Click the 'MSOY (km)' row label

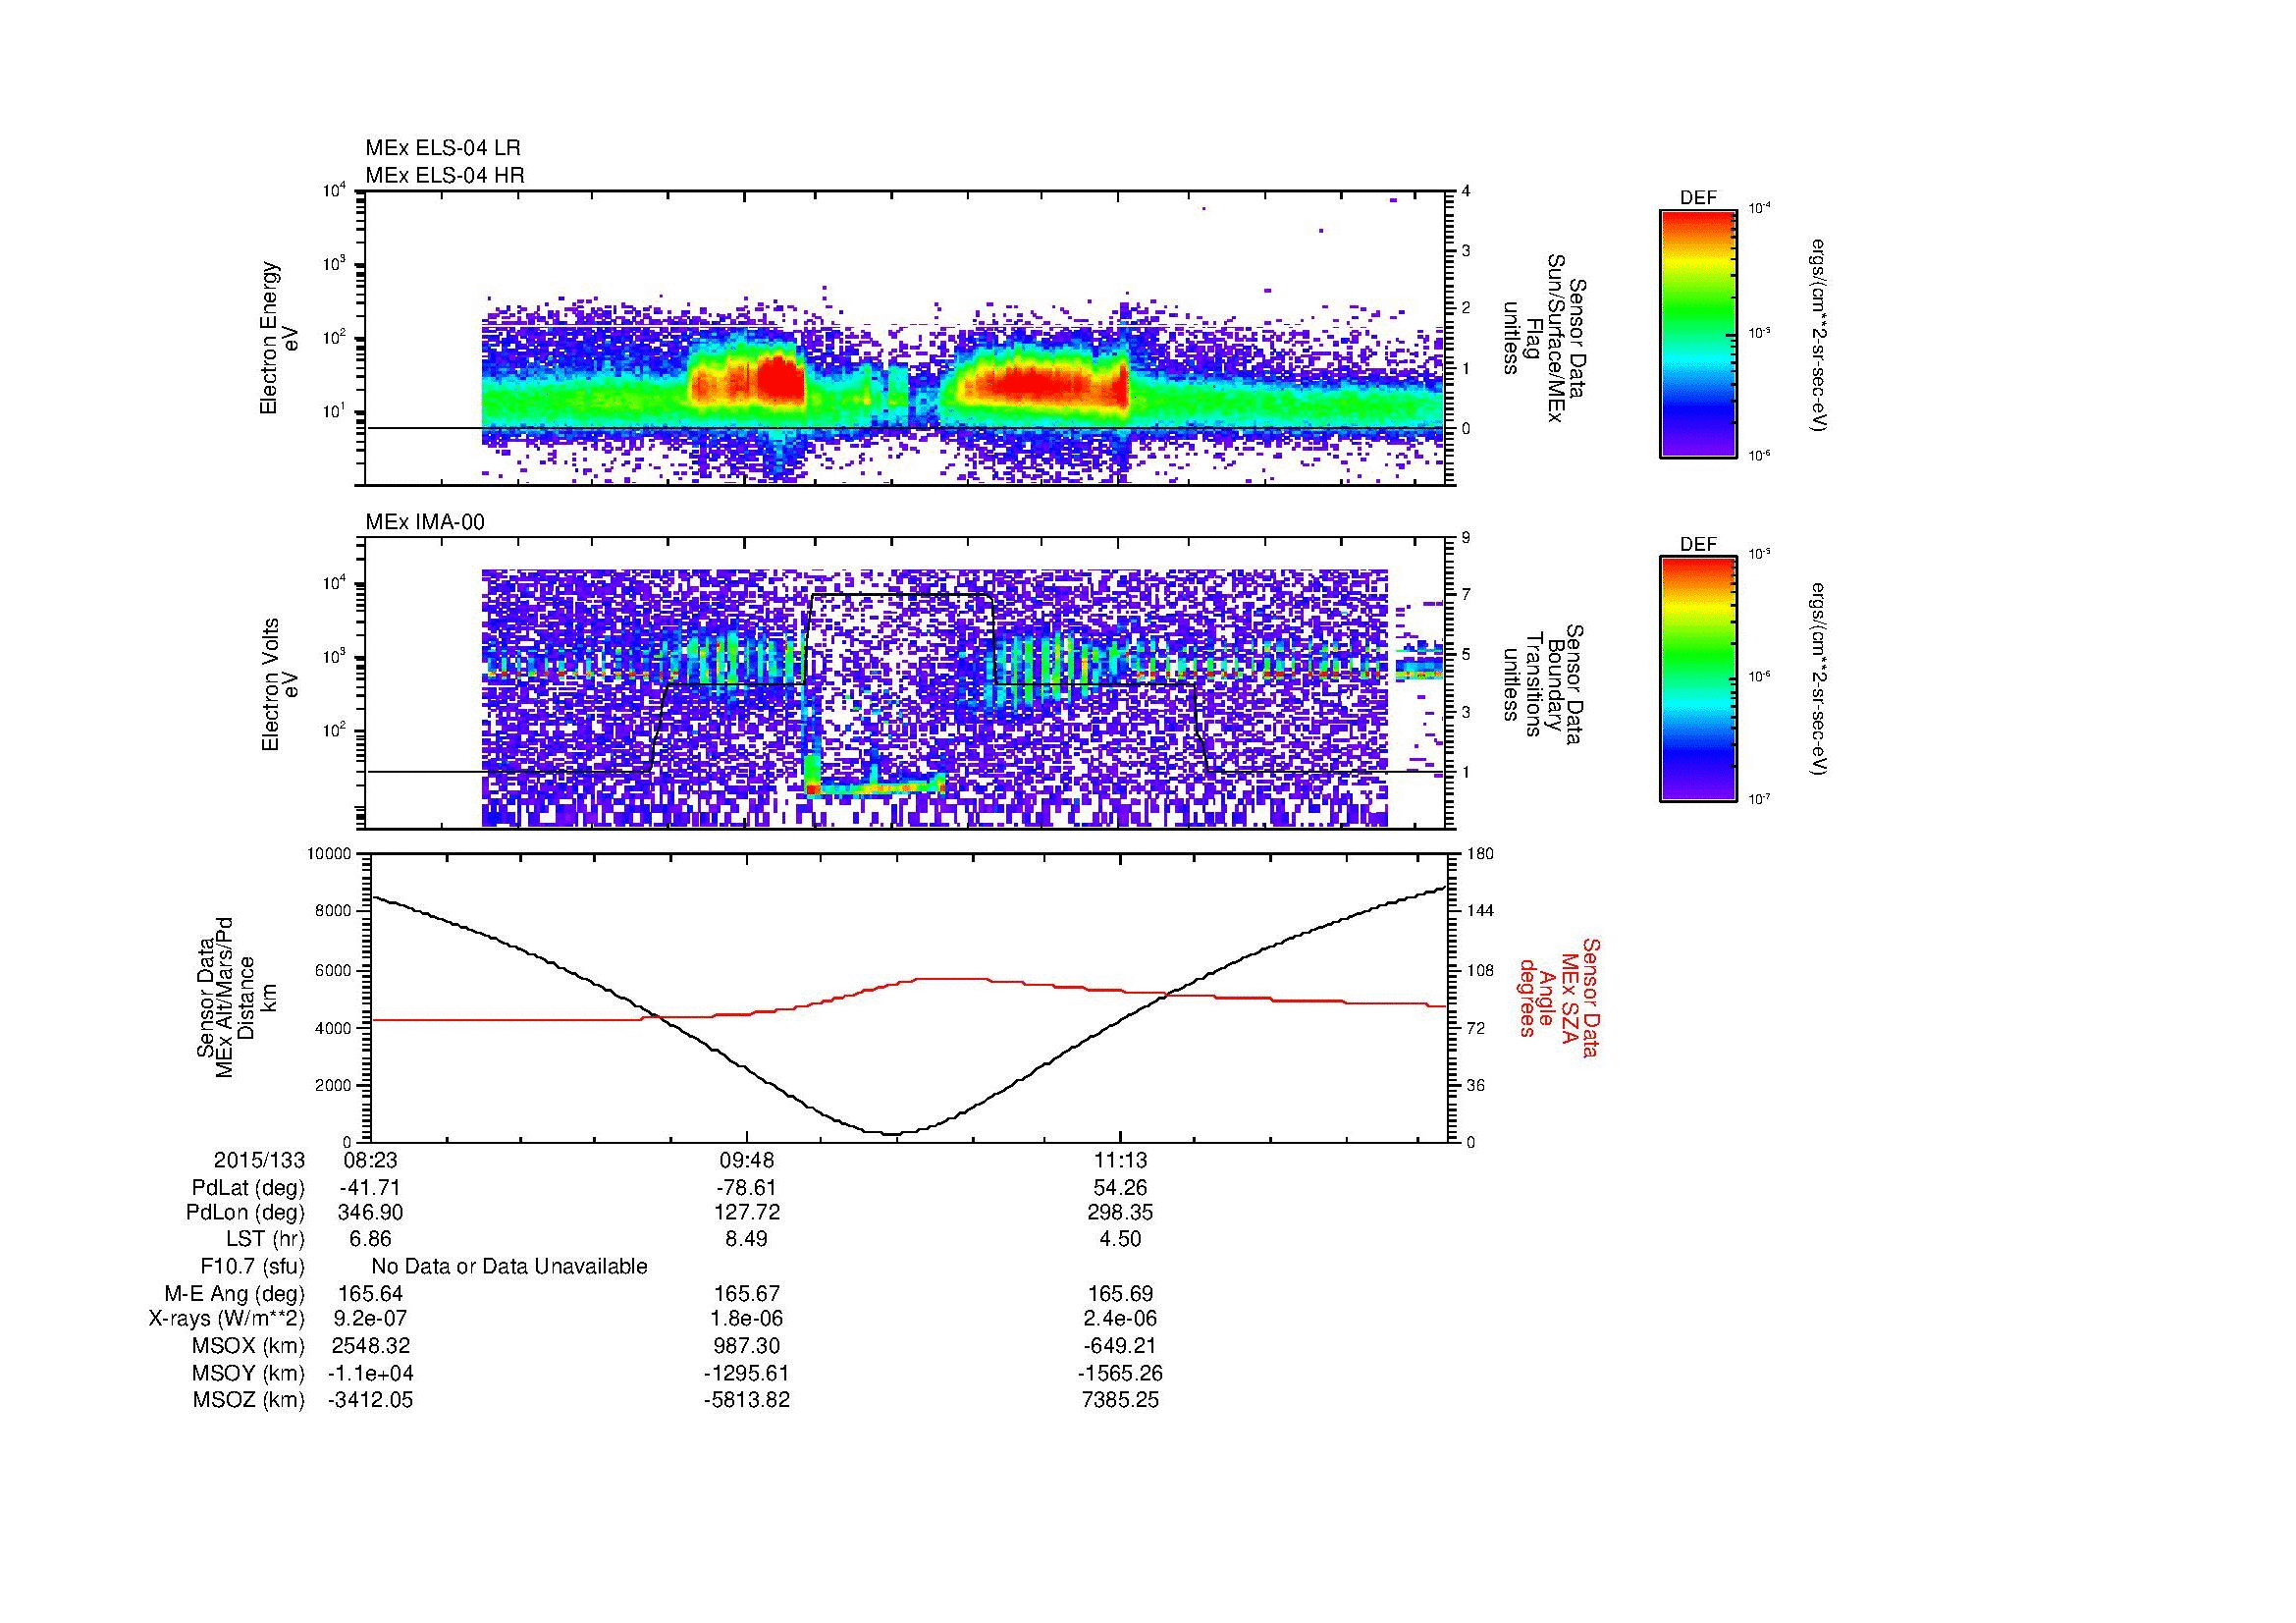point(249,1374)
